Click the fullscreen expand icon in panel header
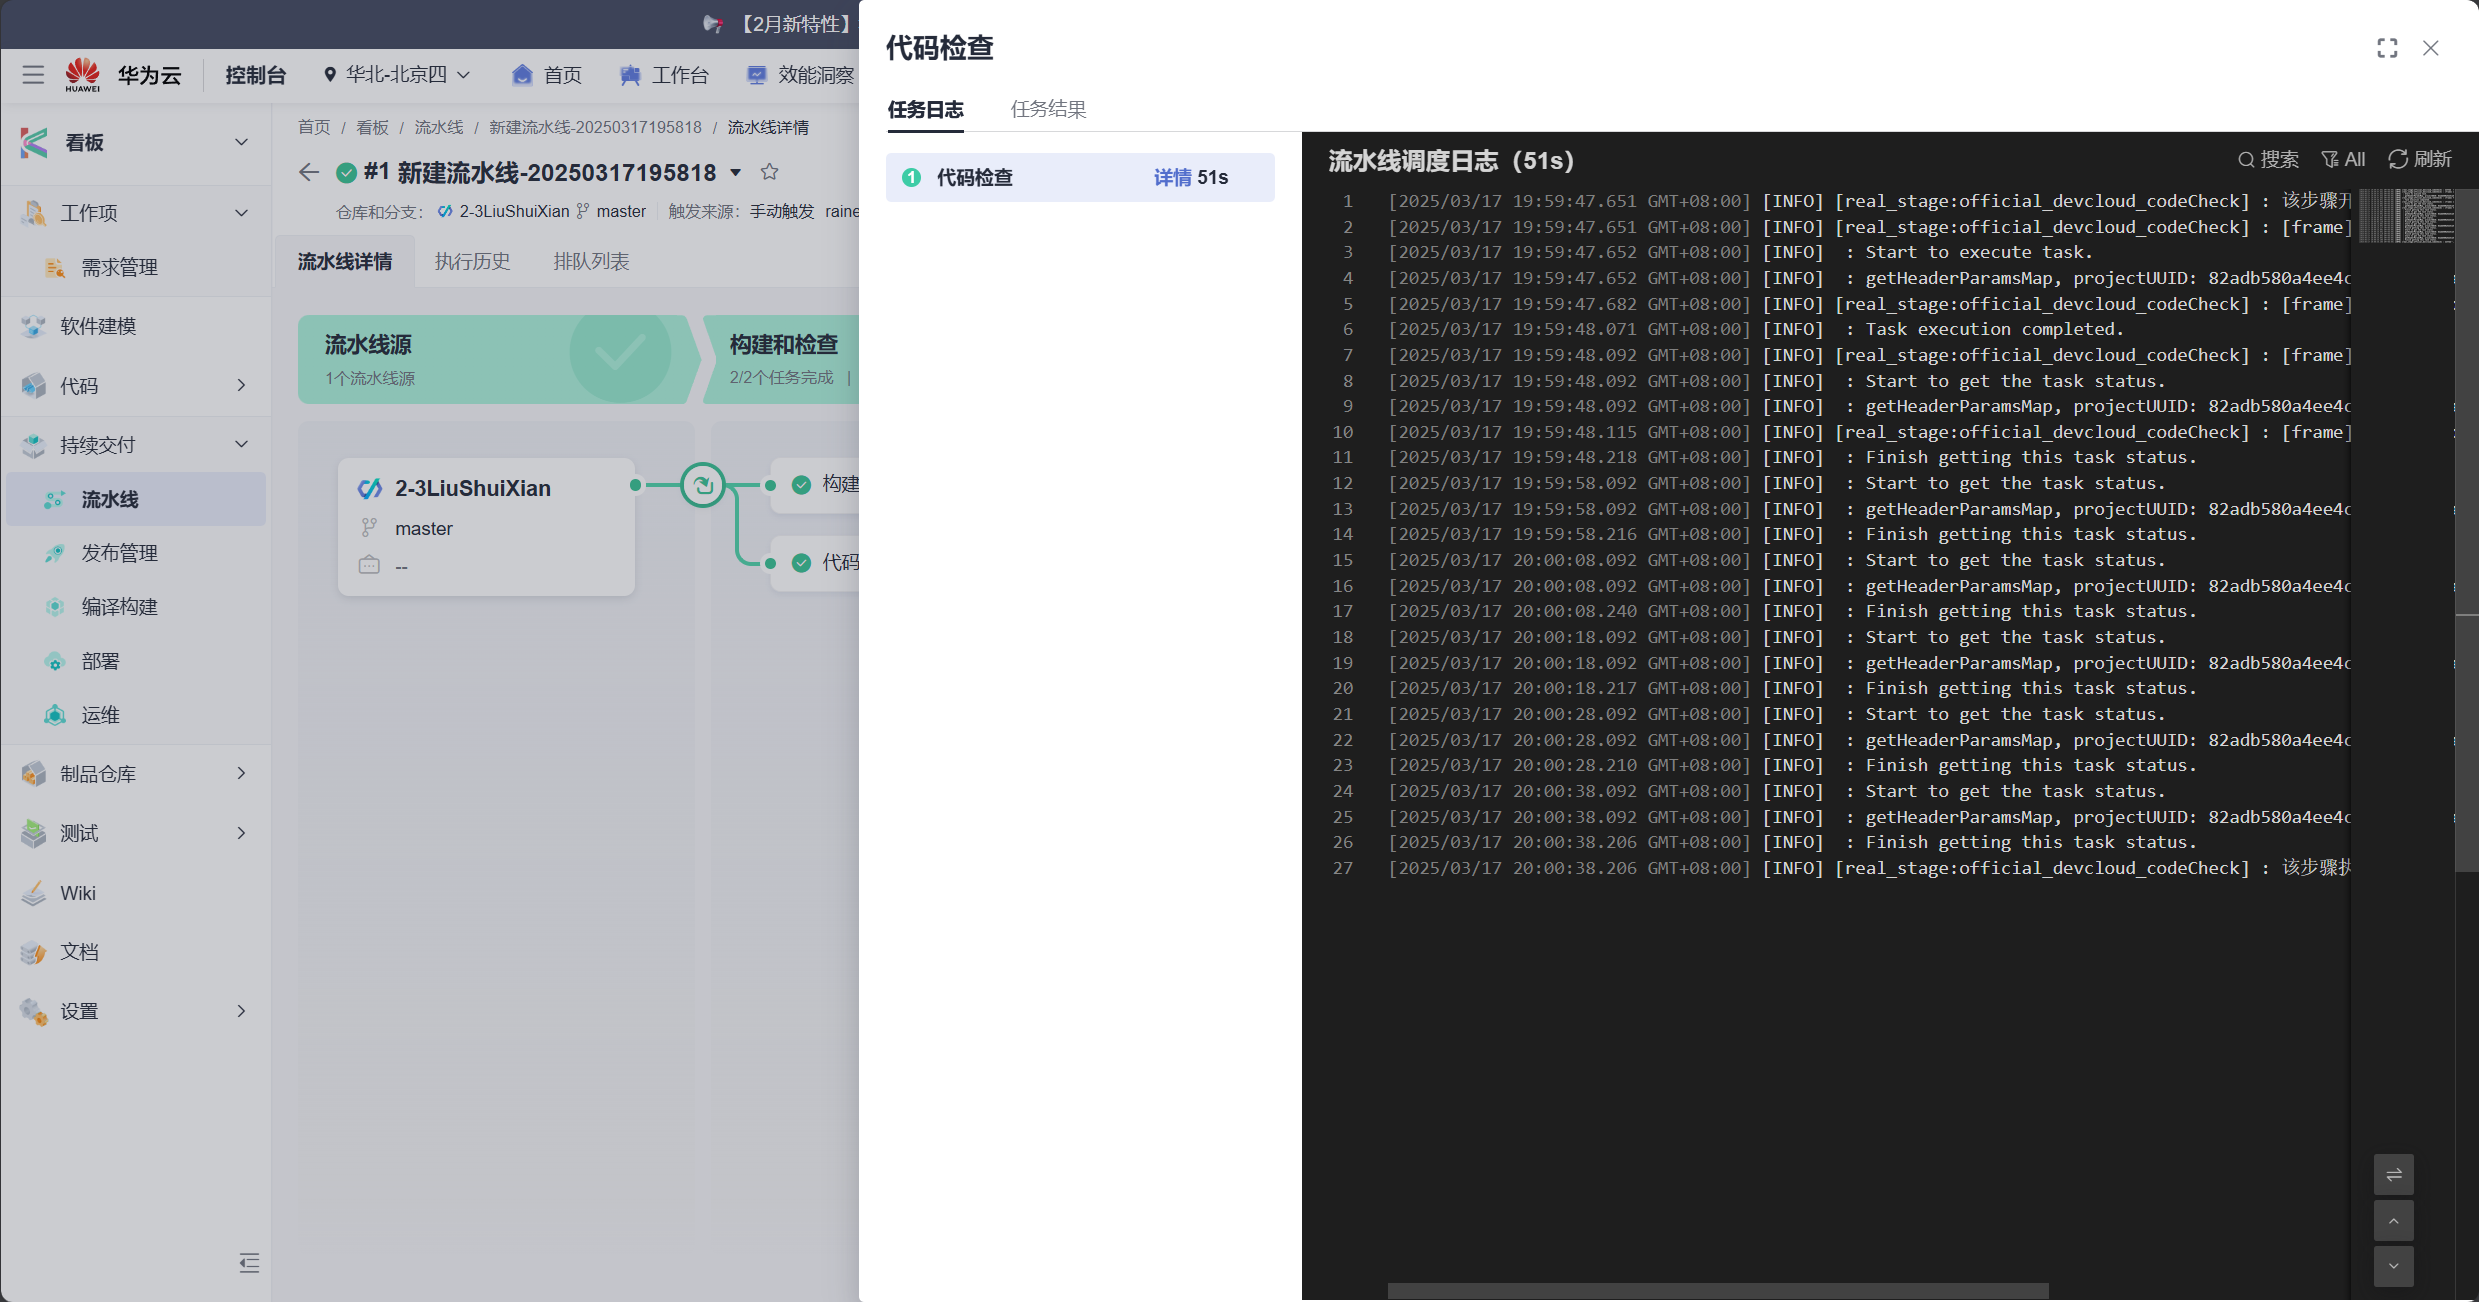This screenshot has height=1302, width=2479. coord(2387,48)
